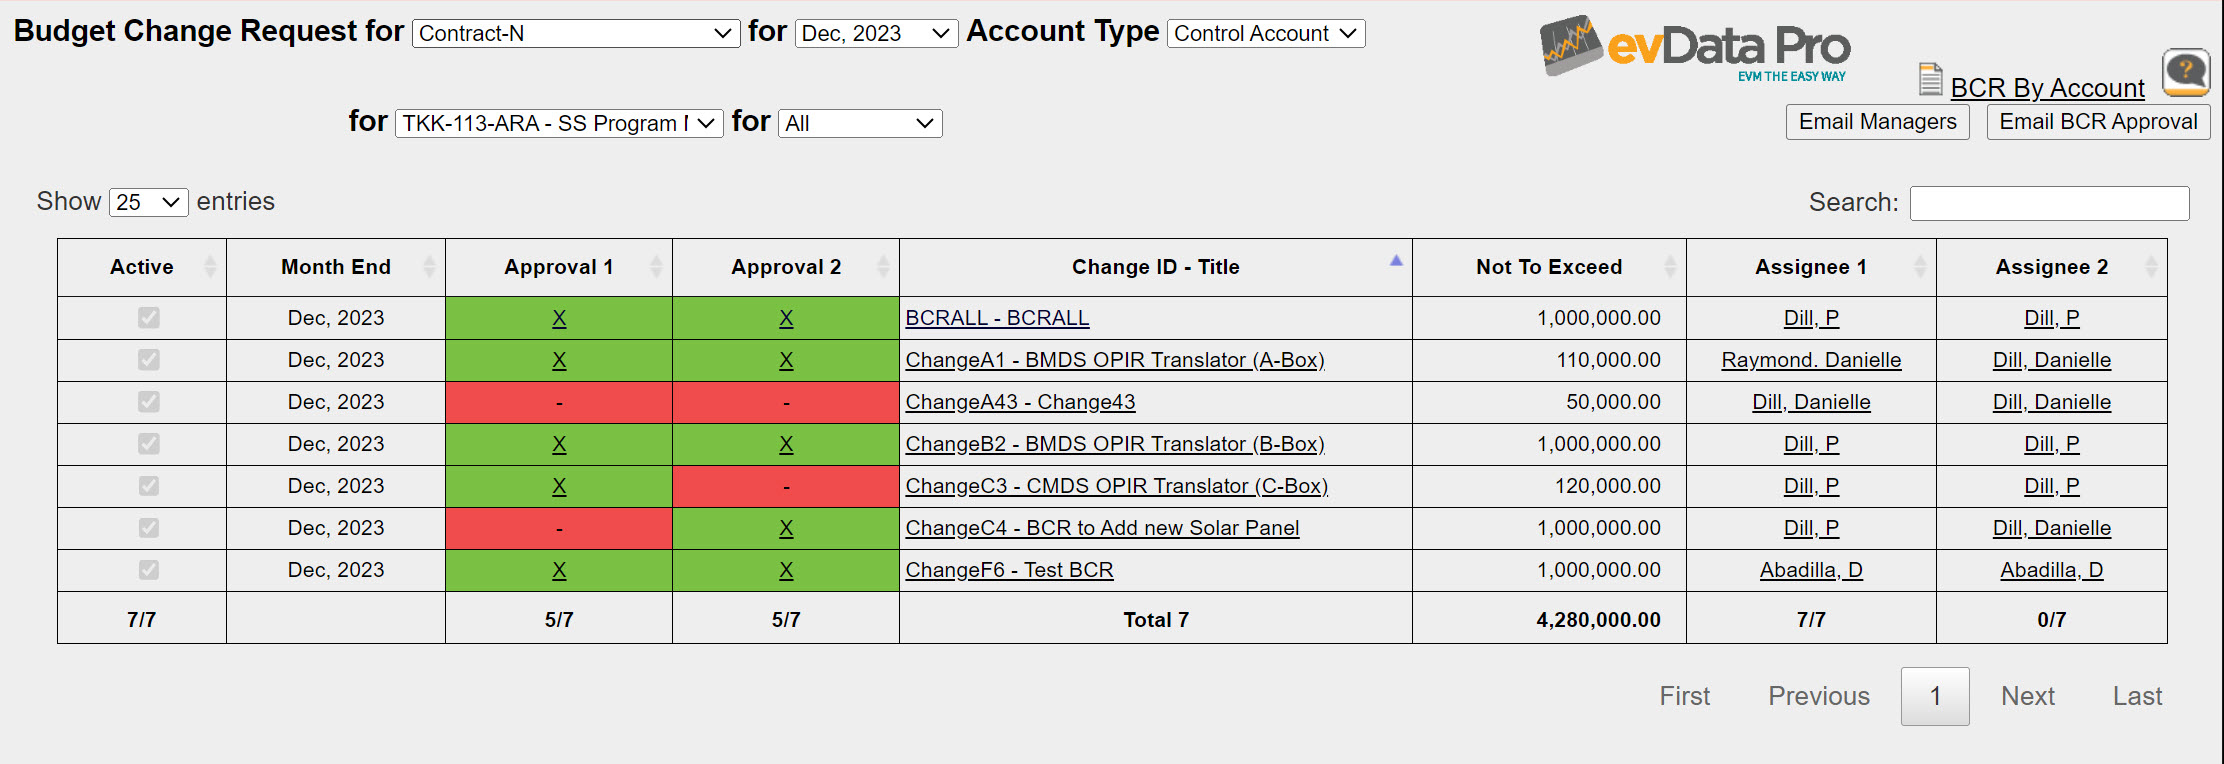Open Assignee 1 Dill, P for BCRALL
Viewport: 2224px width, 764px height.
1811,318
